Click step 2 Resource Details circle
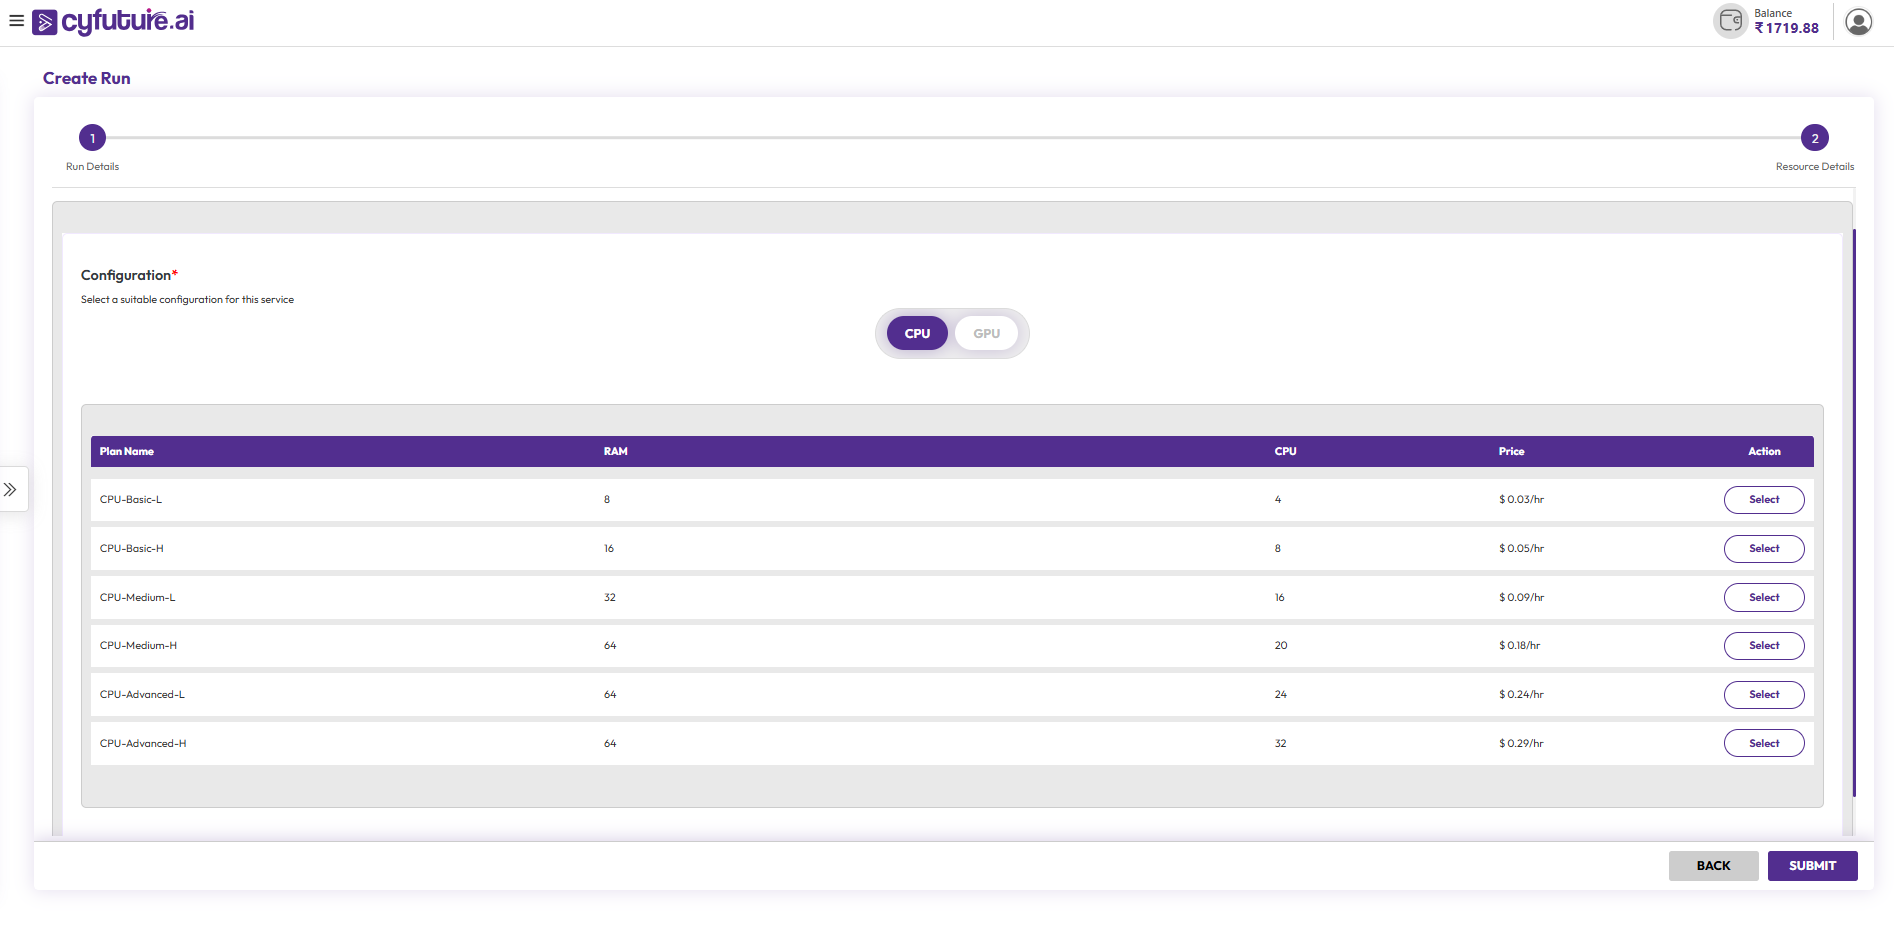 [x=1814, y=138]
